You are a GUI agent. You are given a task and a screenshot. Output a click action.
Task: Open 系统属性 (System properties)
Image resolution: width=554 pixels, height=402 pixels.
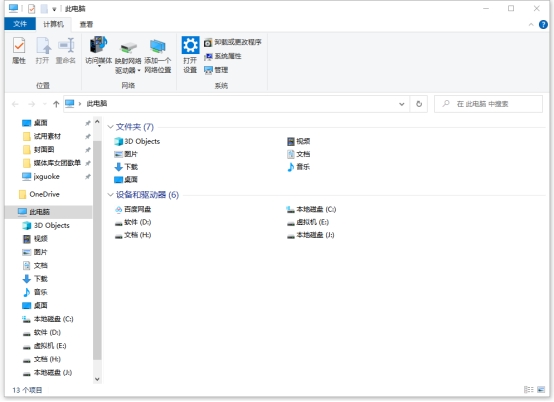coord(223,56)
